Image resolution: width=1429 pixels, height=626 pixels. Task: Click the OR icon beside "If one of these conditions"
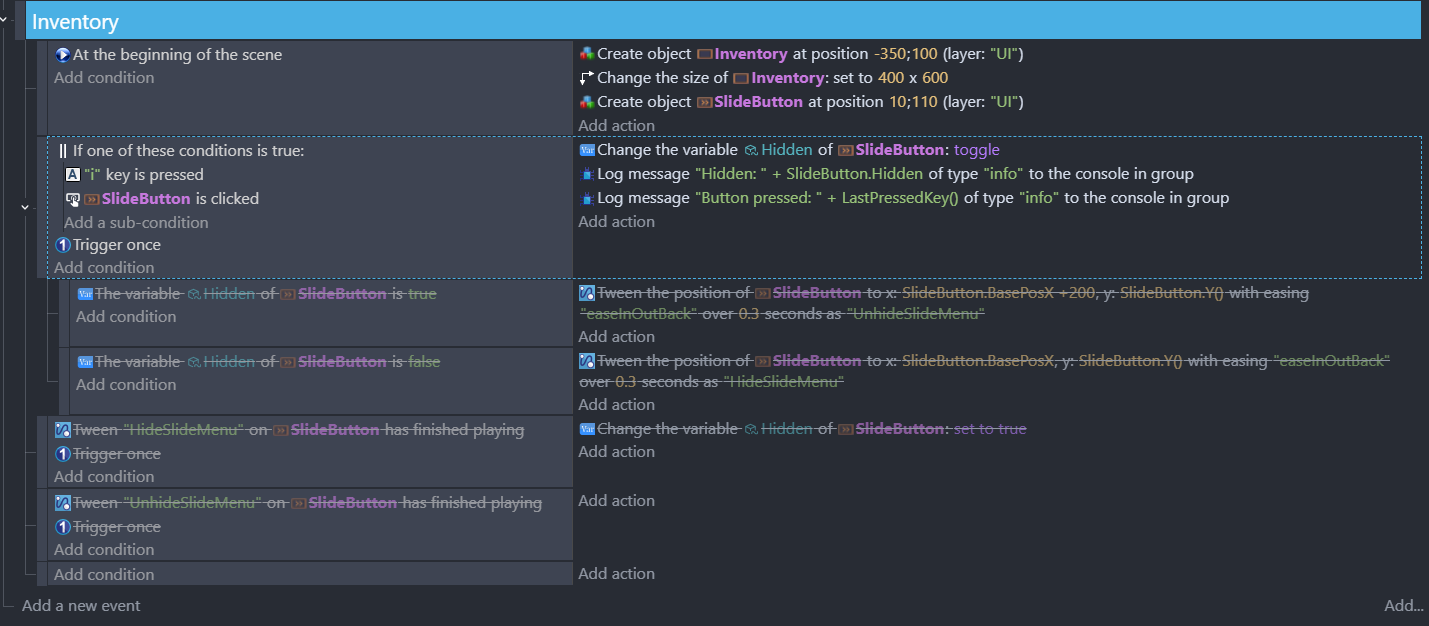[x=63, y=151]
